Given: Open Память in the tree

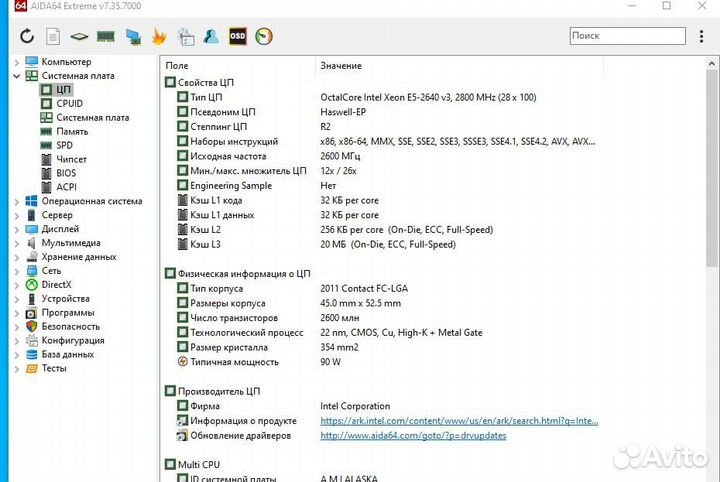Looking at the screenshot, I should (72, 131).
